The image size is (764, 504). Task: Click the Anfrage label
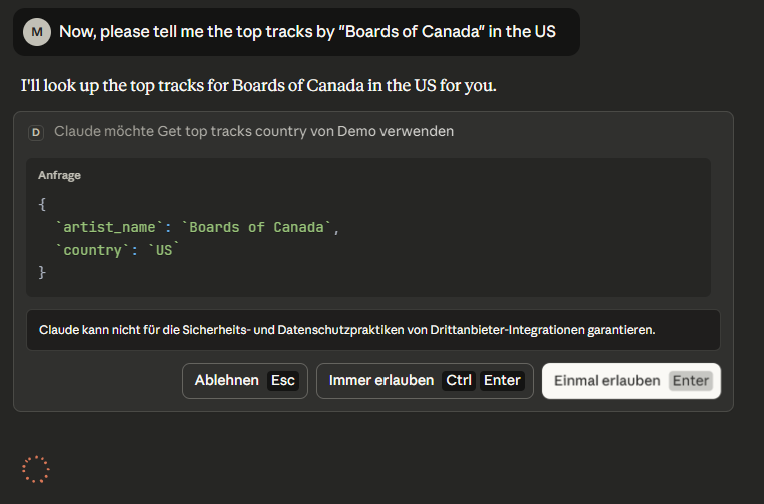pos(59,176)
